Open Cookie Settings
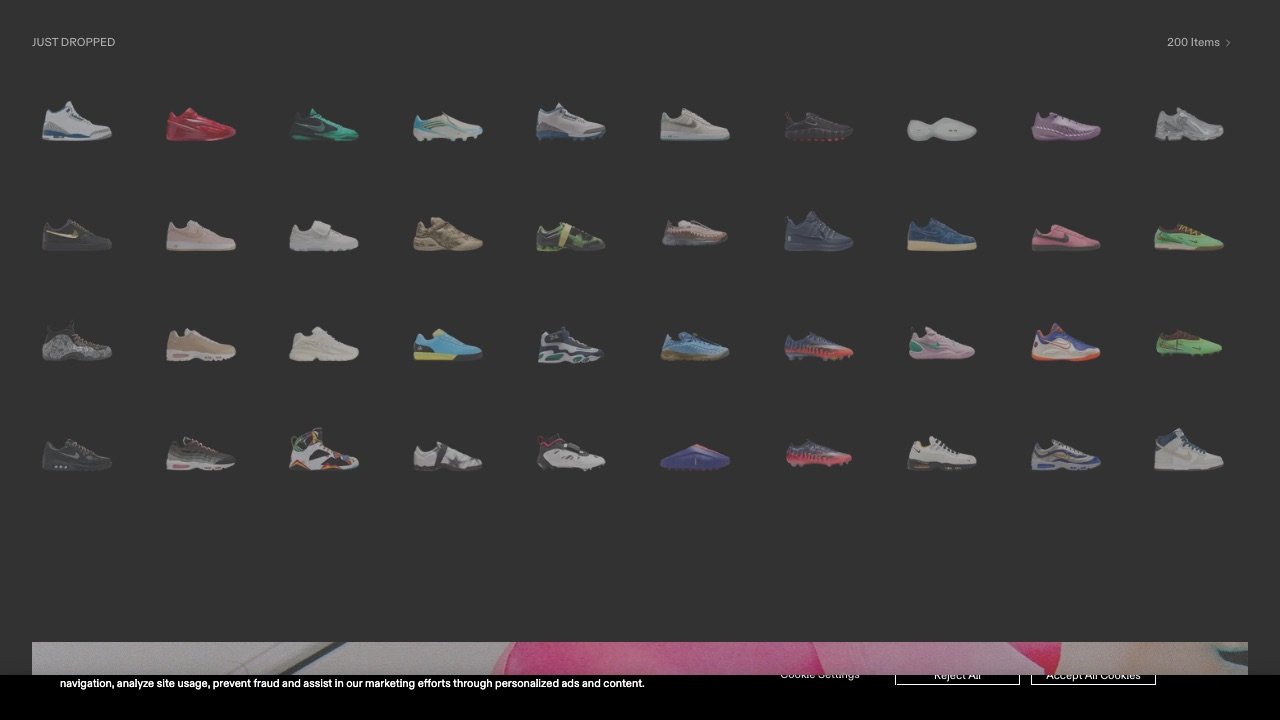1280x720 pixels. point(820,675)
